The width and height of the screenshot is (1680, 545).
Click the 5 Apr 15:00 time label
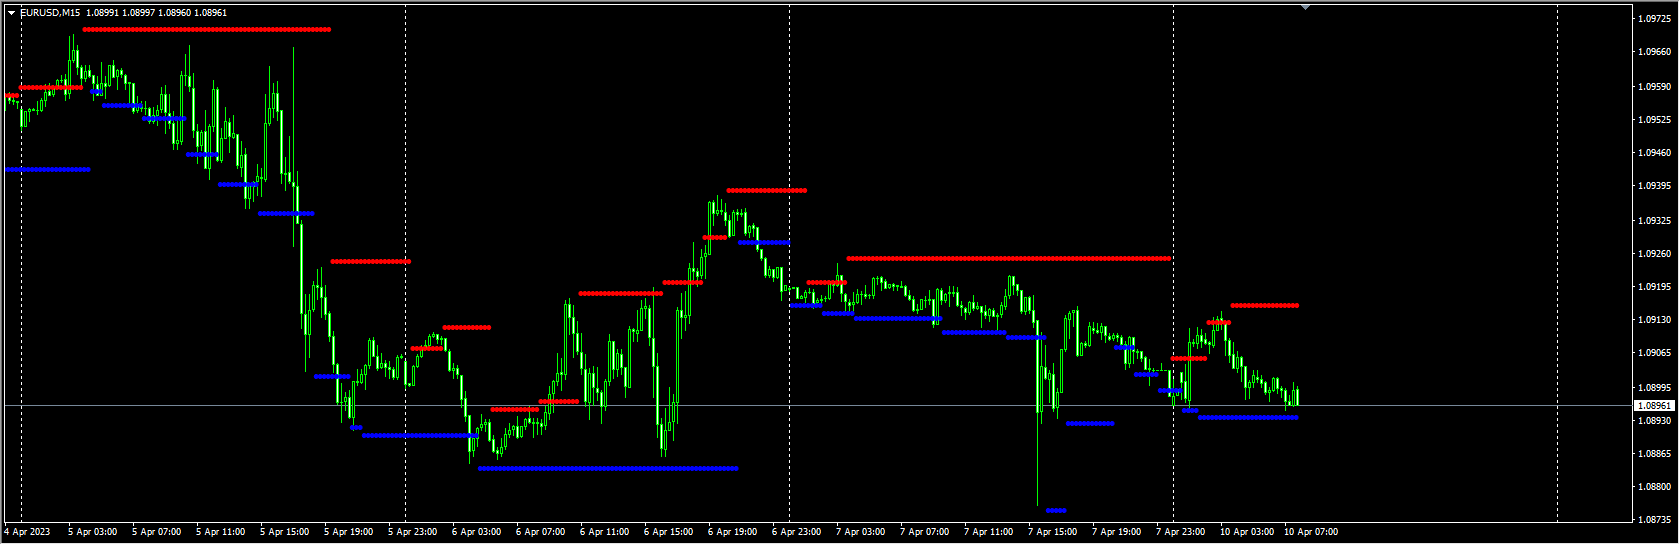coord(285,532)
